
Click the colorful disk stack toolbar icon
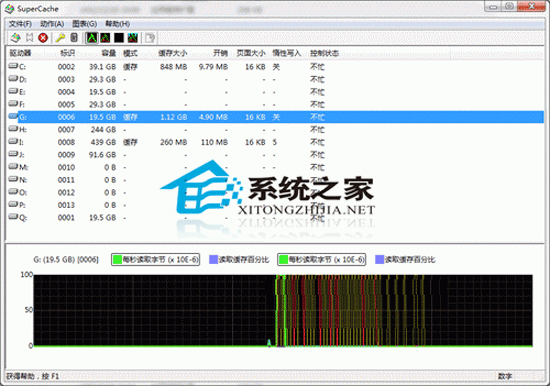(15, 38)
